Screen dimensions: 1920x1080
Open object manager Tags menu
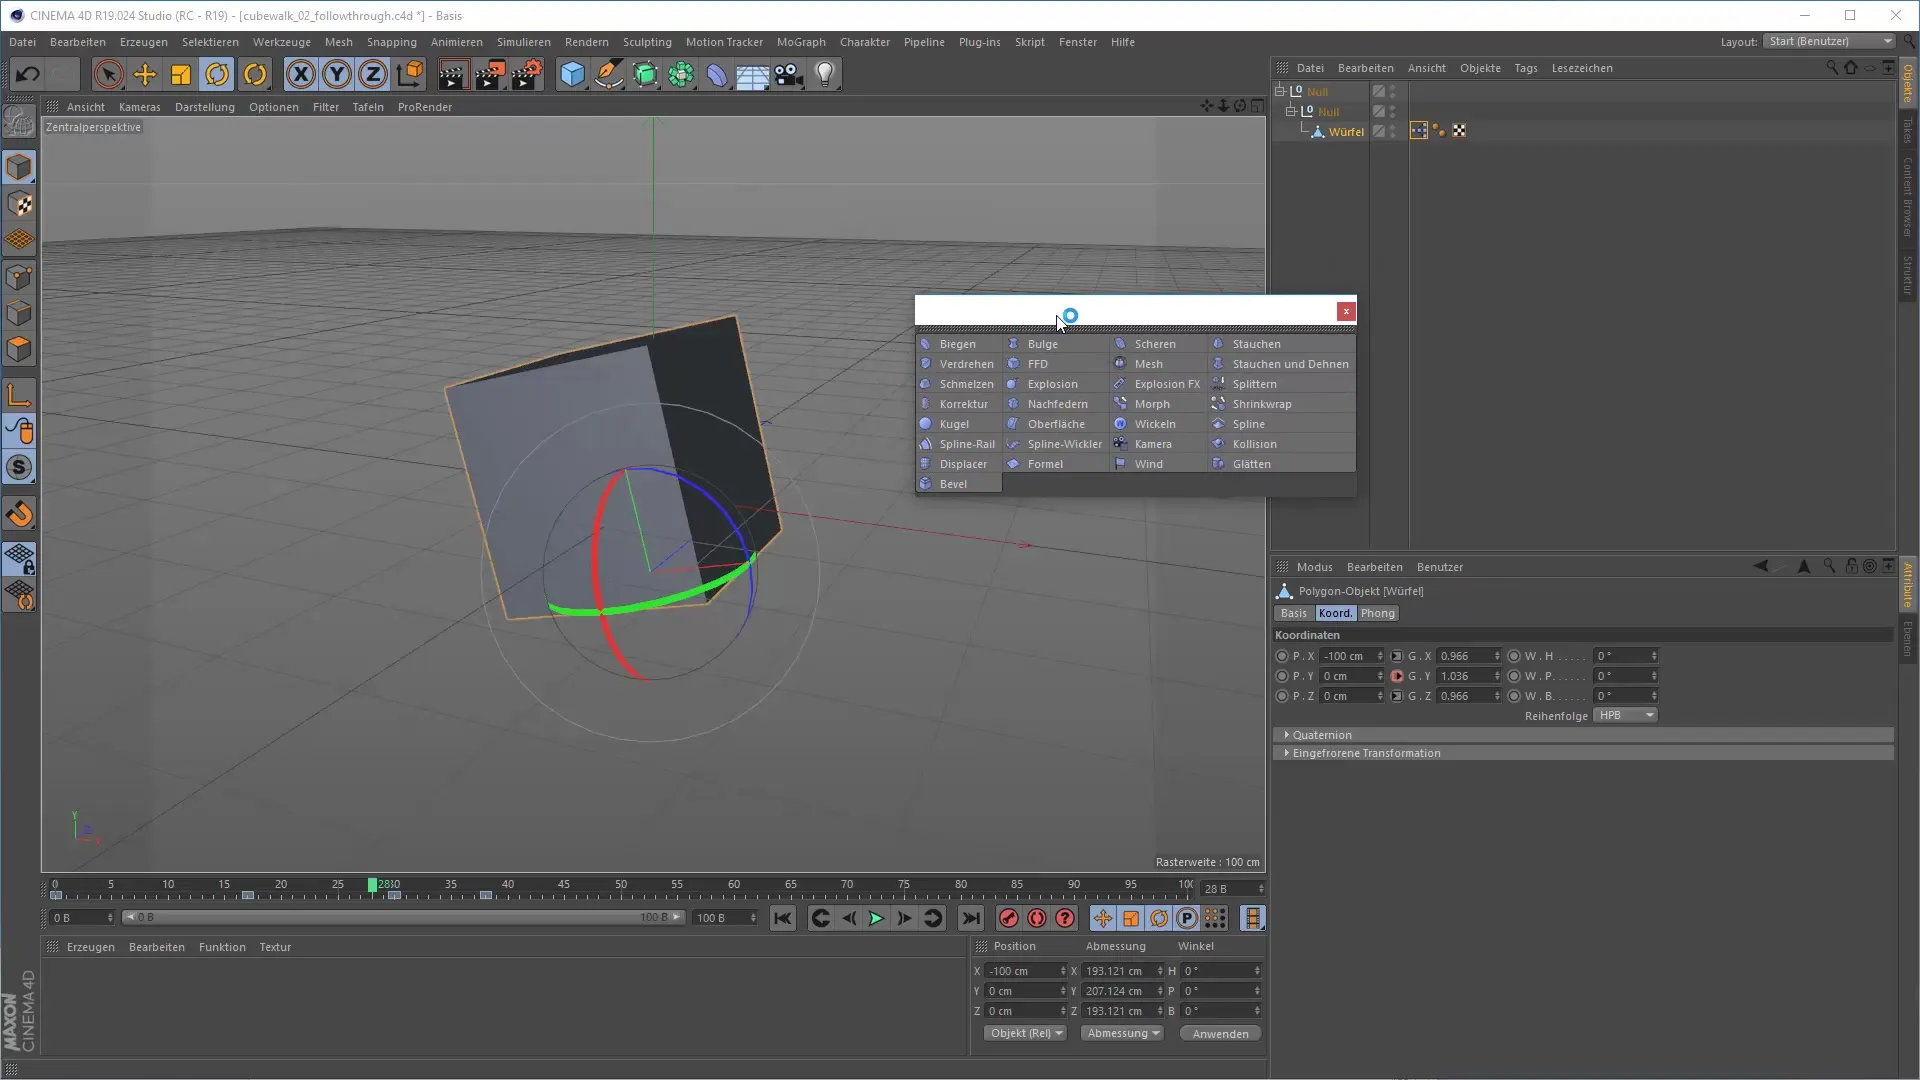(1525, 68)
